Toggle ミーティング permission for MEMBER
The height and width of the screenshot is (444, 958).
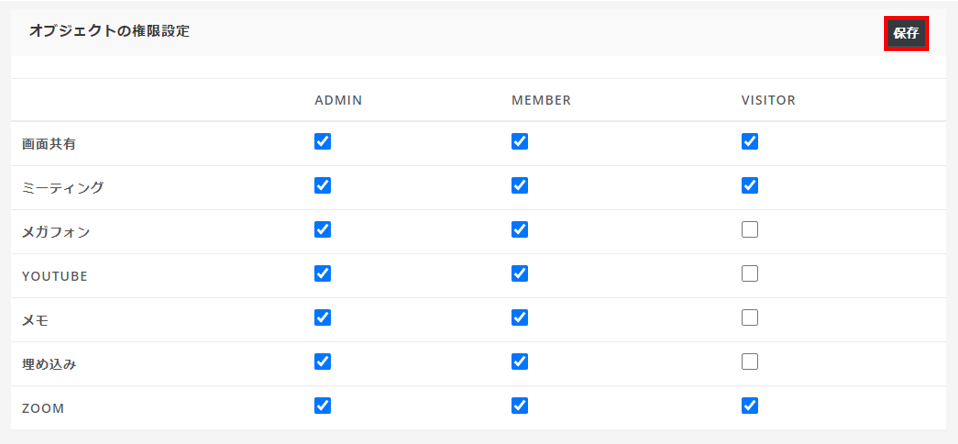pyautogui.click(x=519, y=186)
